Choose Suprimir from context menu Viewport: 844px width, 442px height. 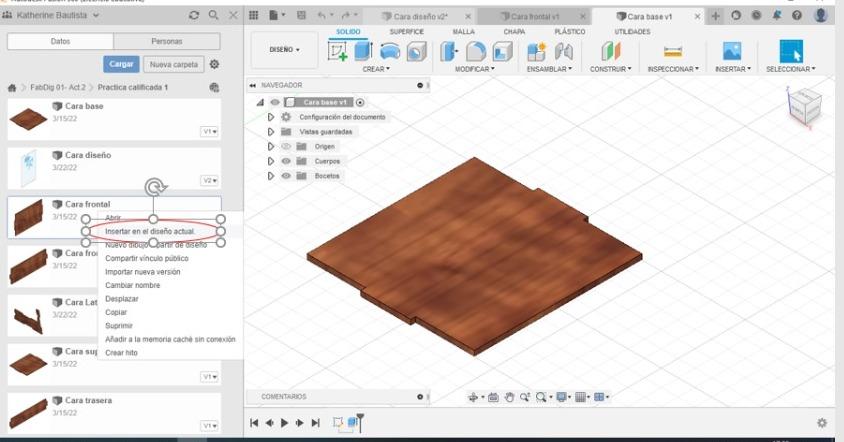coord(119,326)
